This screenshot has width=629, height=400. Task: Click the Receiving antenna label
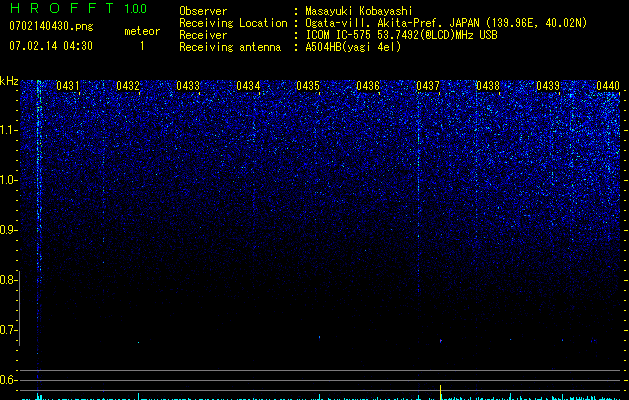pos(230,47)
